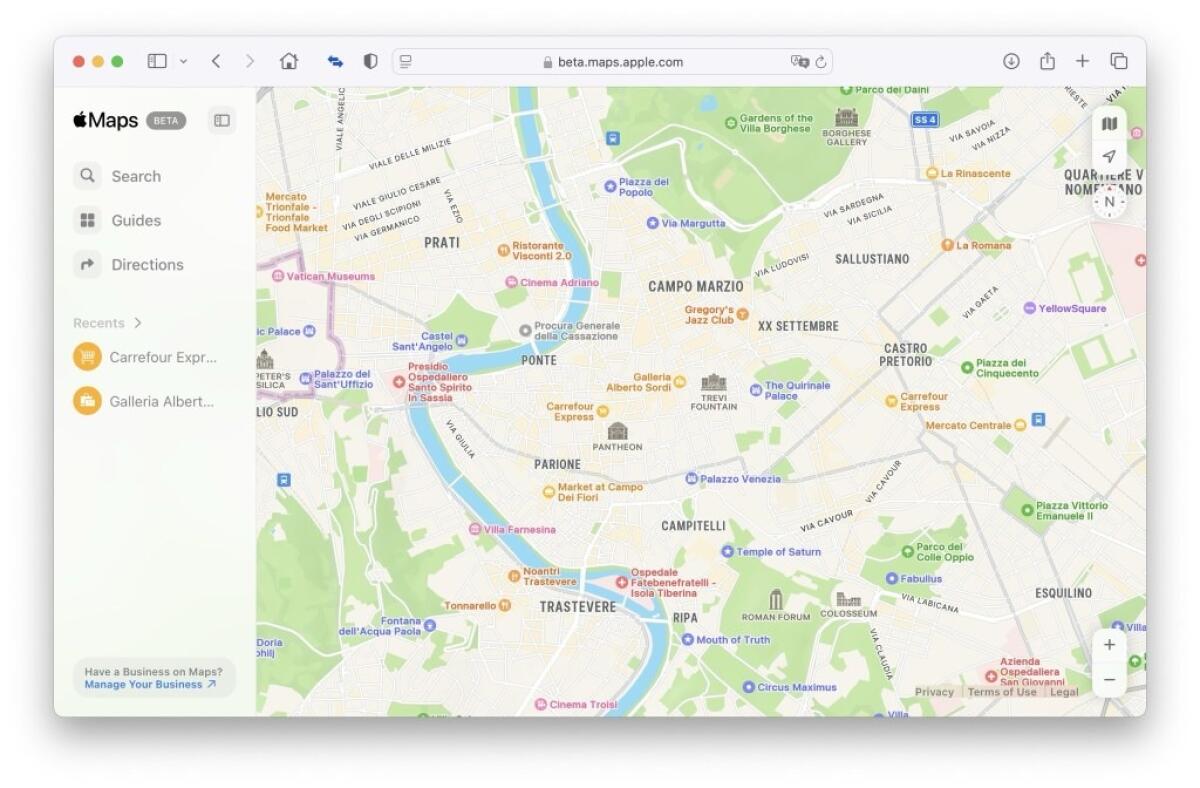Screen dimensions: 1200x788
Task: Click the current location arrow control
Action: 1109,156
